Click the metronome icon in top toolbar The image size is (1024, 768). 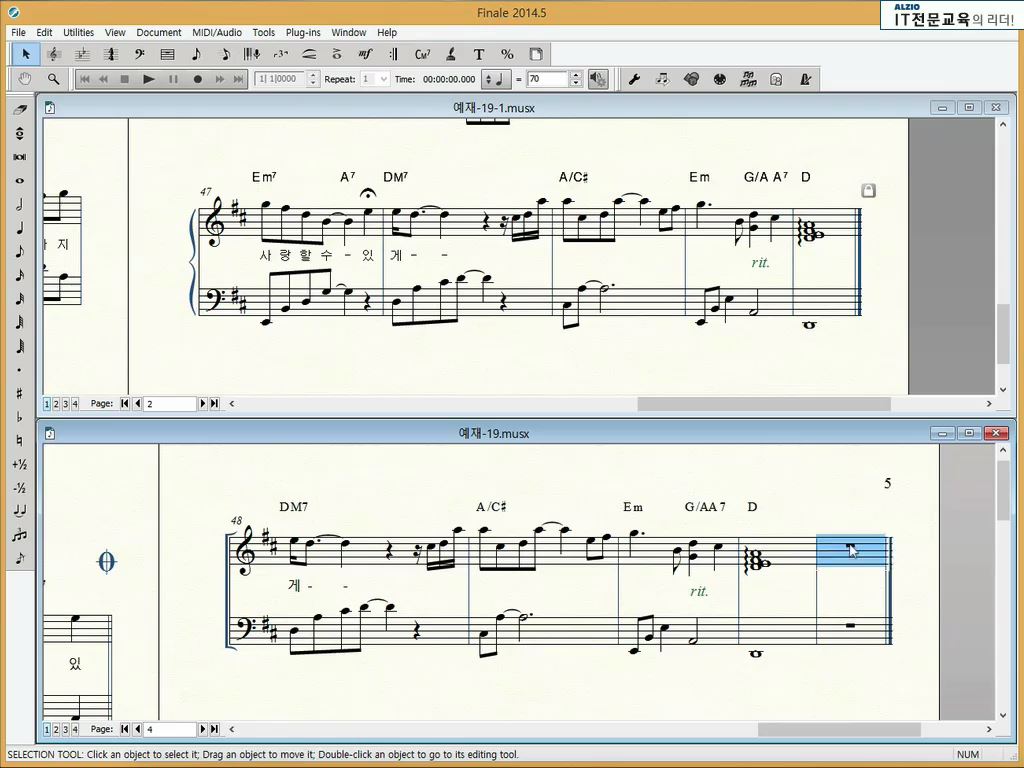805,79
